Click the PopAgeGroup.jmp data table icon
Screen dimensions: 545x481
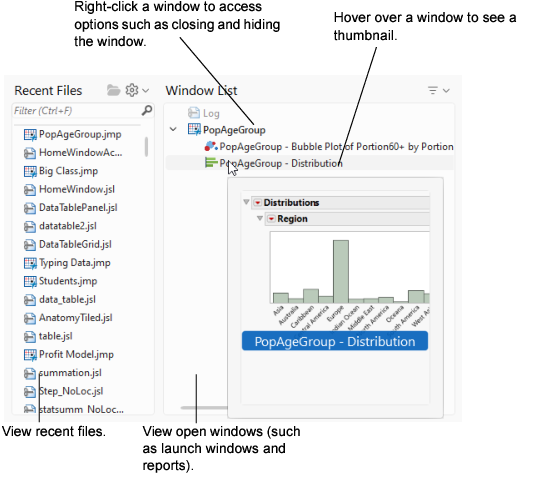30,135
